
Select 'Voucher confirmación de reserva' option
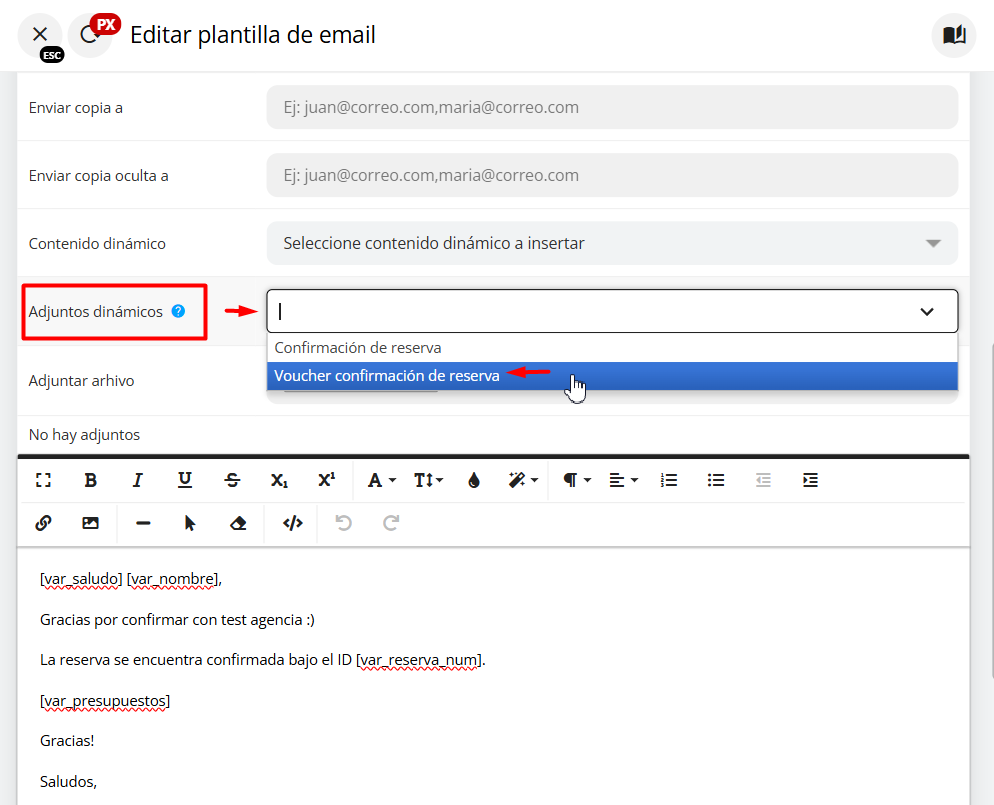(x=387, y=376)
